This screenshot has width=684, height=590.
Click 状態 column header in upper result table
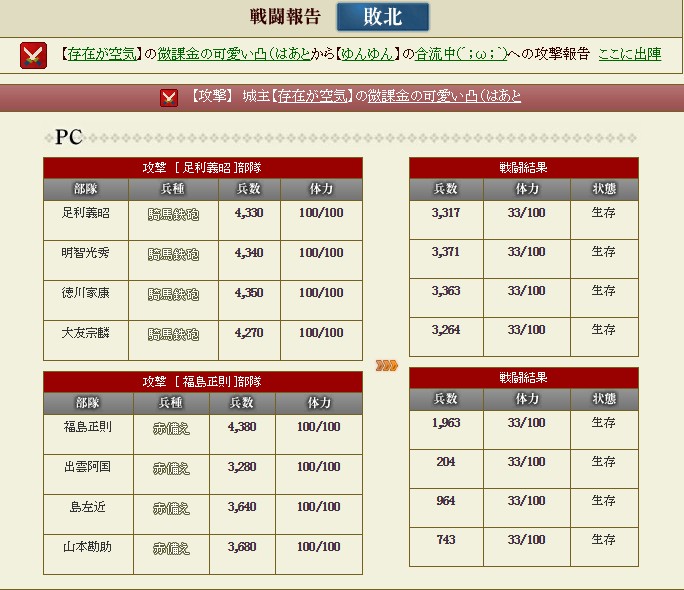pyautogui.click(x=605, y=189)
